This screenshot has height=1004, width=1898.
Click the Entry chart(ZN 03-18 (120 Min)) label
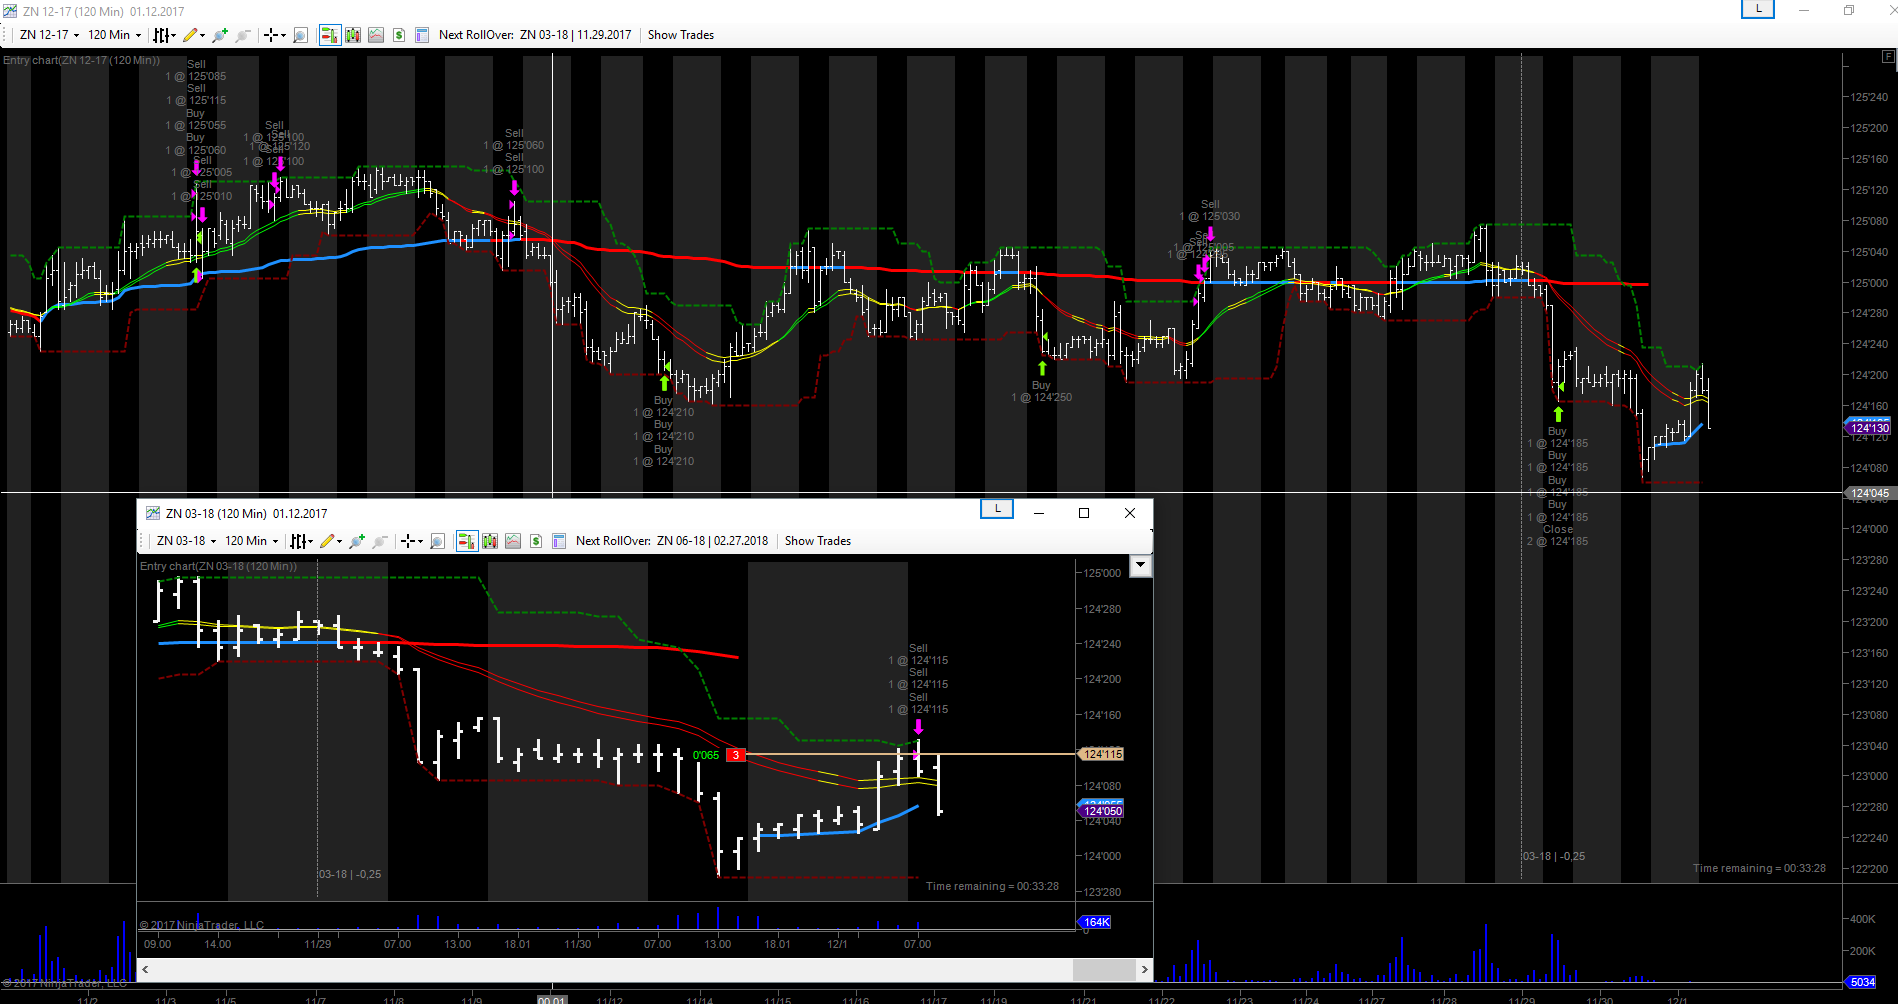(x=218, y=566)
